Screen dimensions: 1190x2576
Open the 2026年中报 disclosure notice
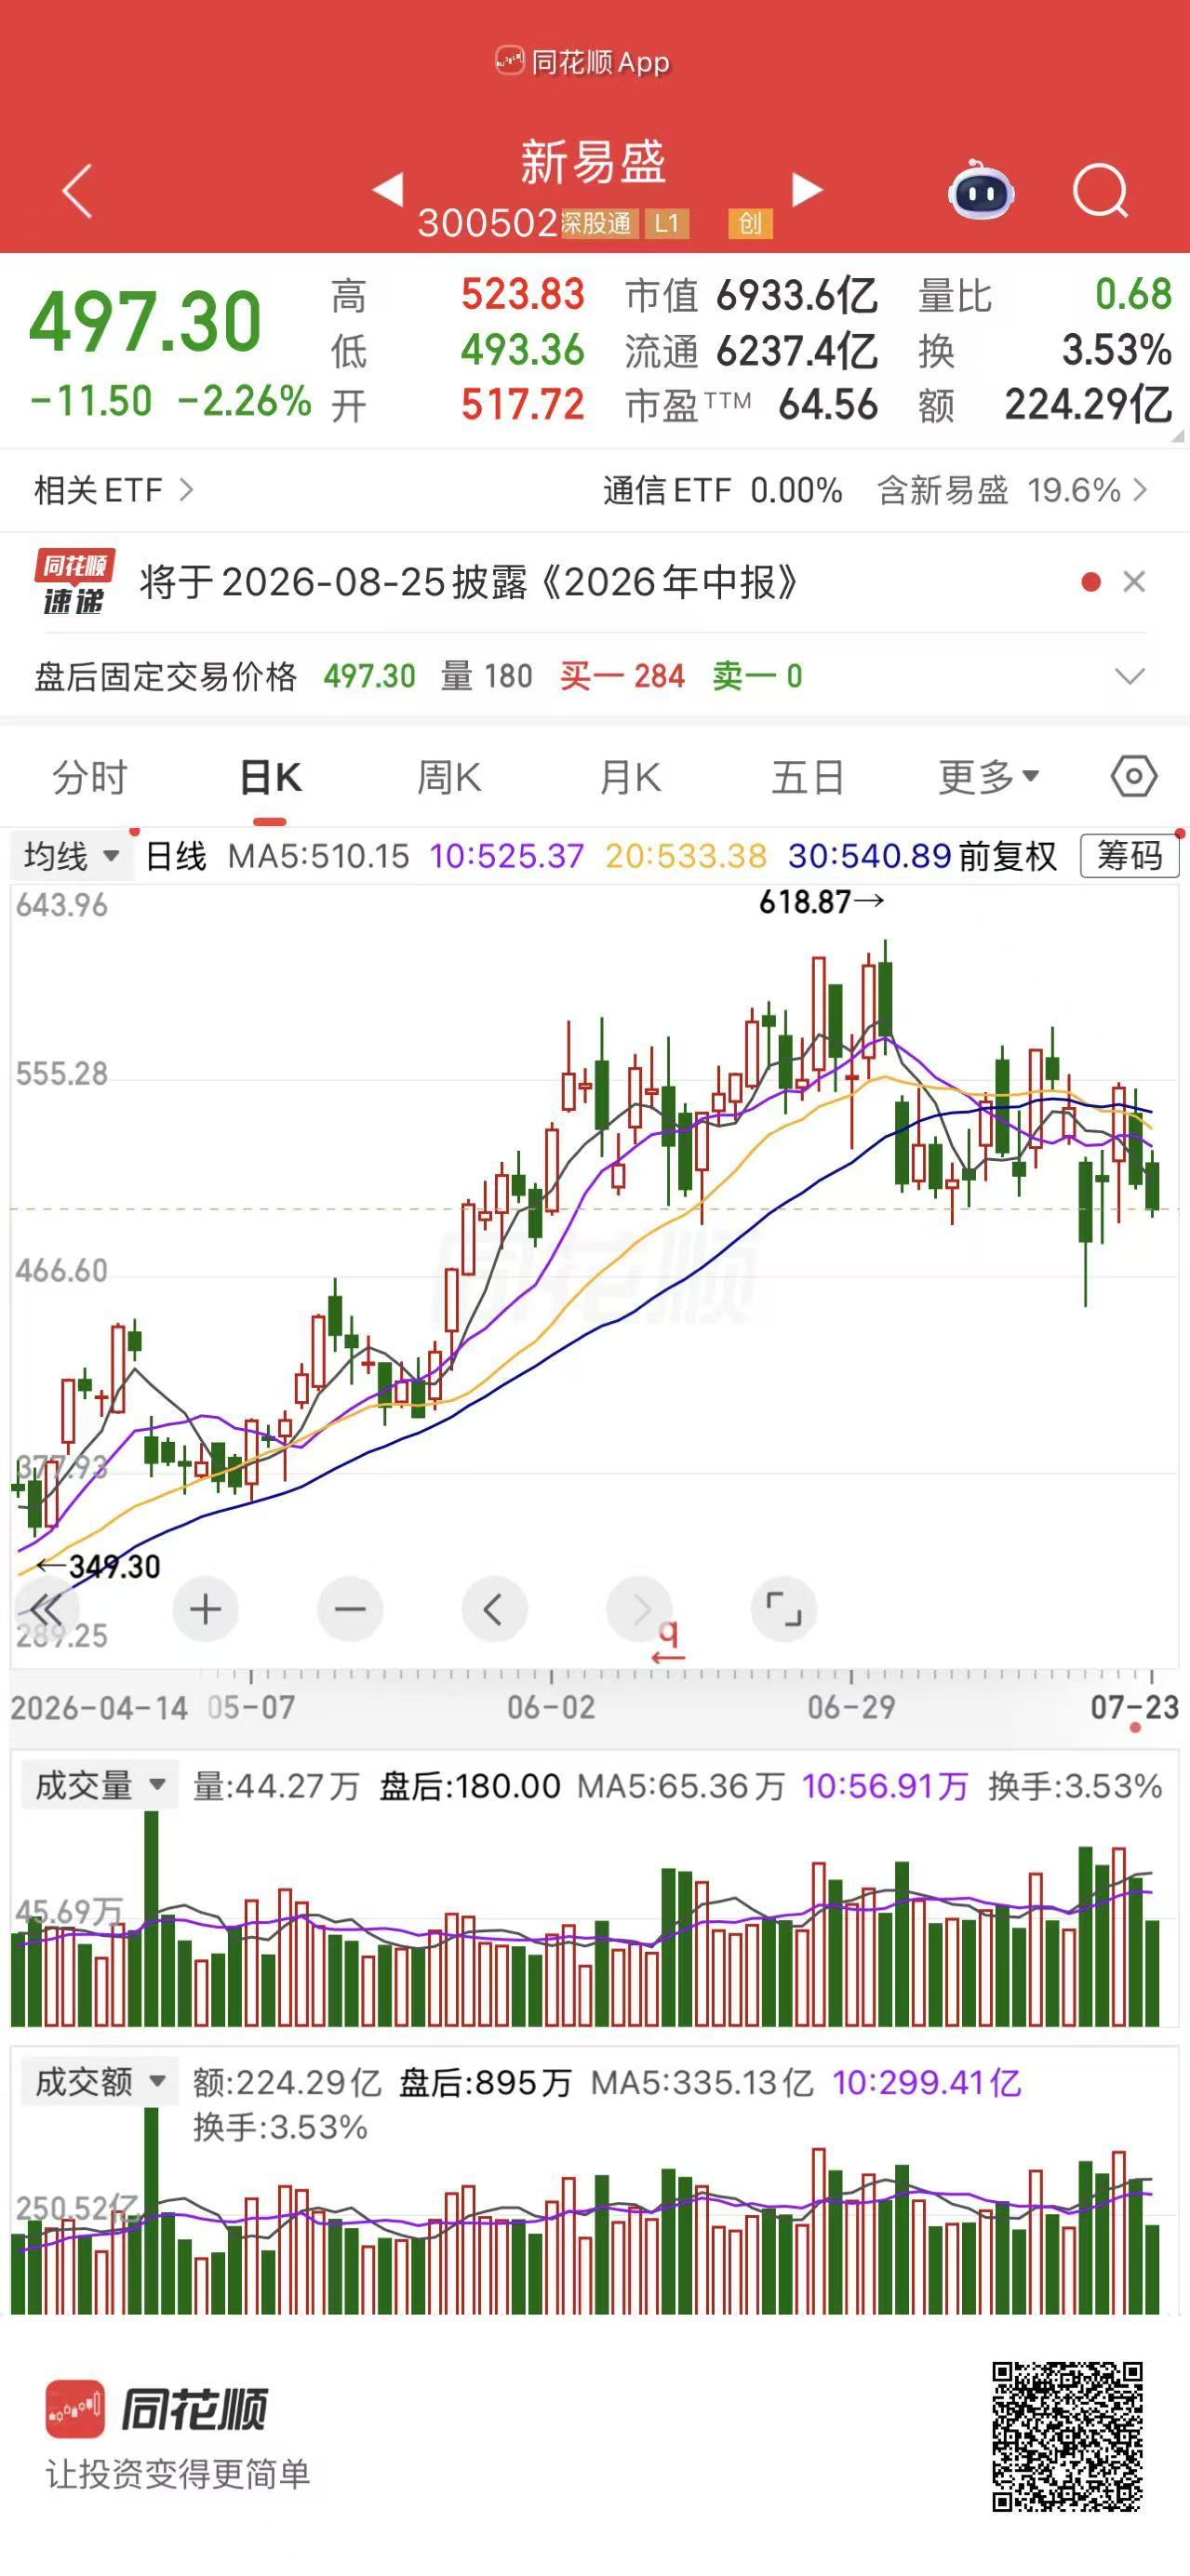(x=468, y=581)
